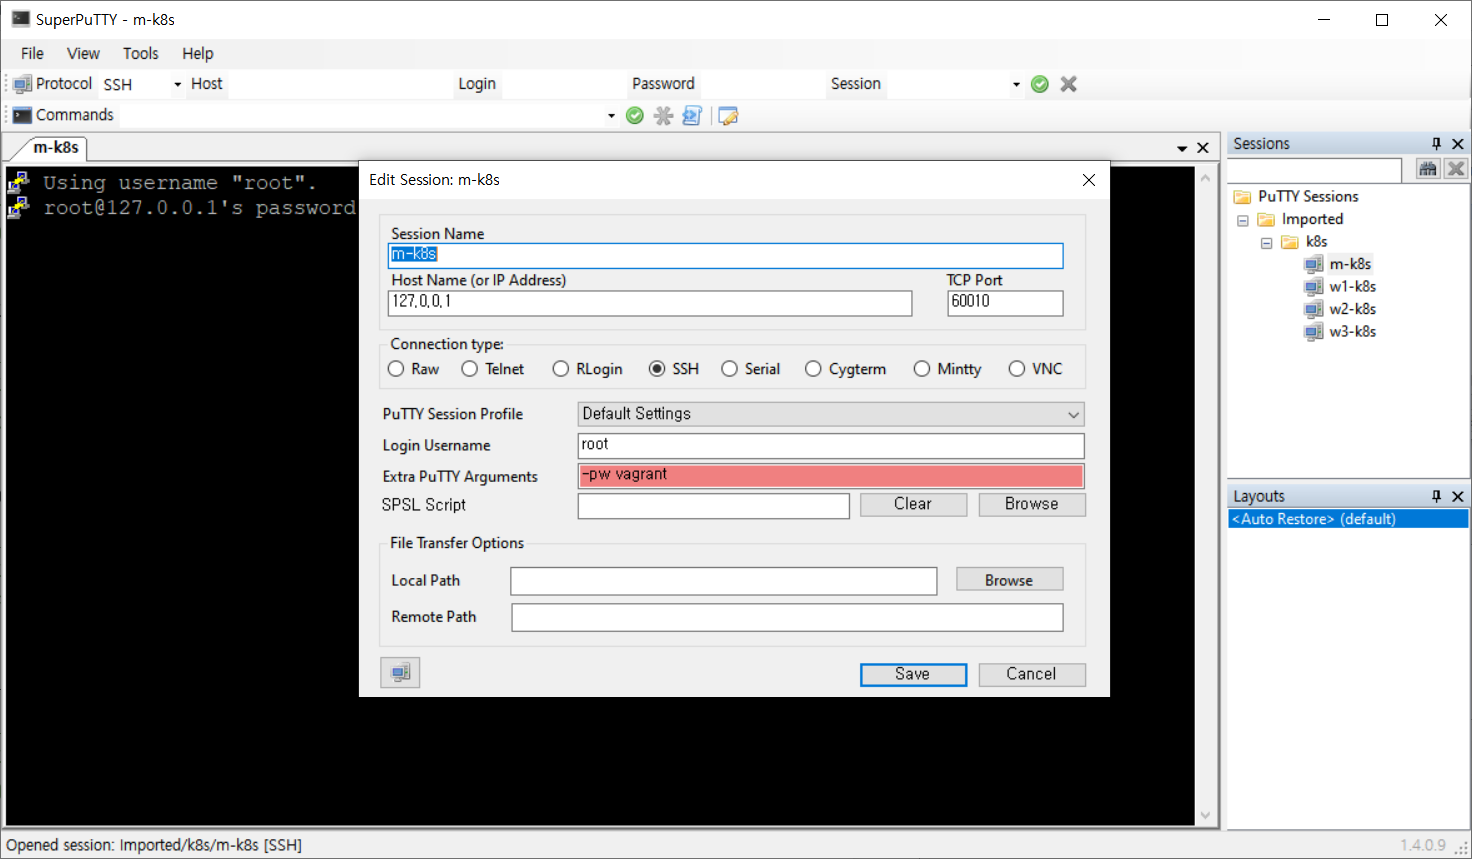The image size is (1472, 859).
Task: Pin the Sessions panel
Action: pos(1436,144)
